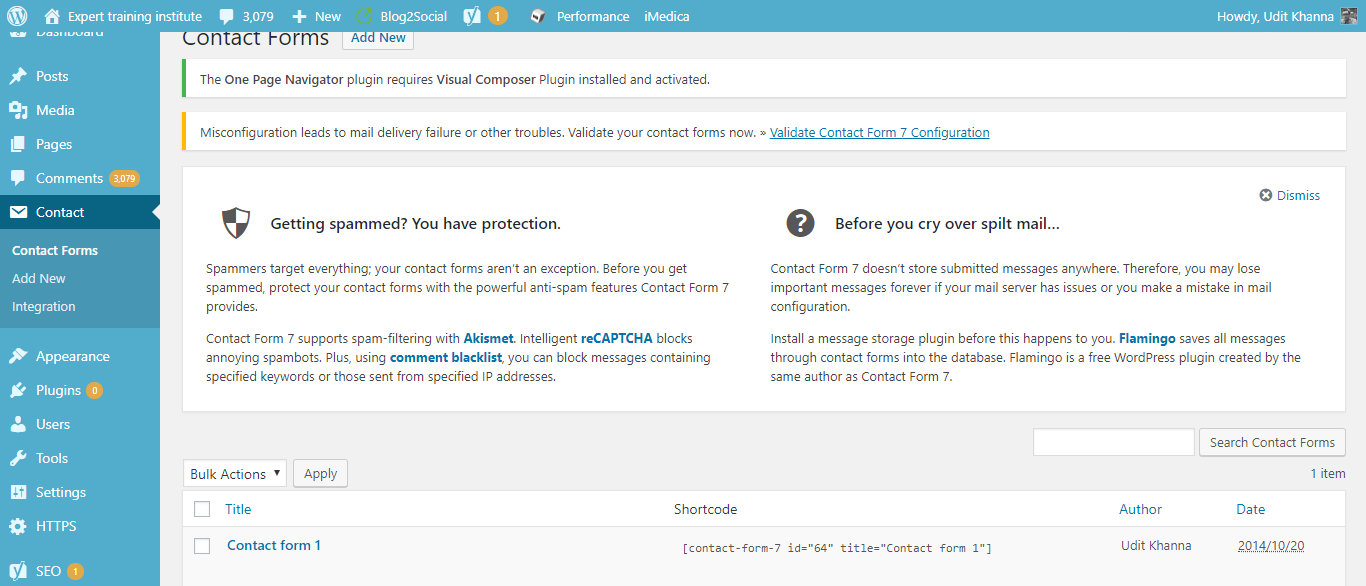Click the Validate Contact Form 7 Configuration link
This screenshot has height=586, width=1366.
click(879, 132)
